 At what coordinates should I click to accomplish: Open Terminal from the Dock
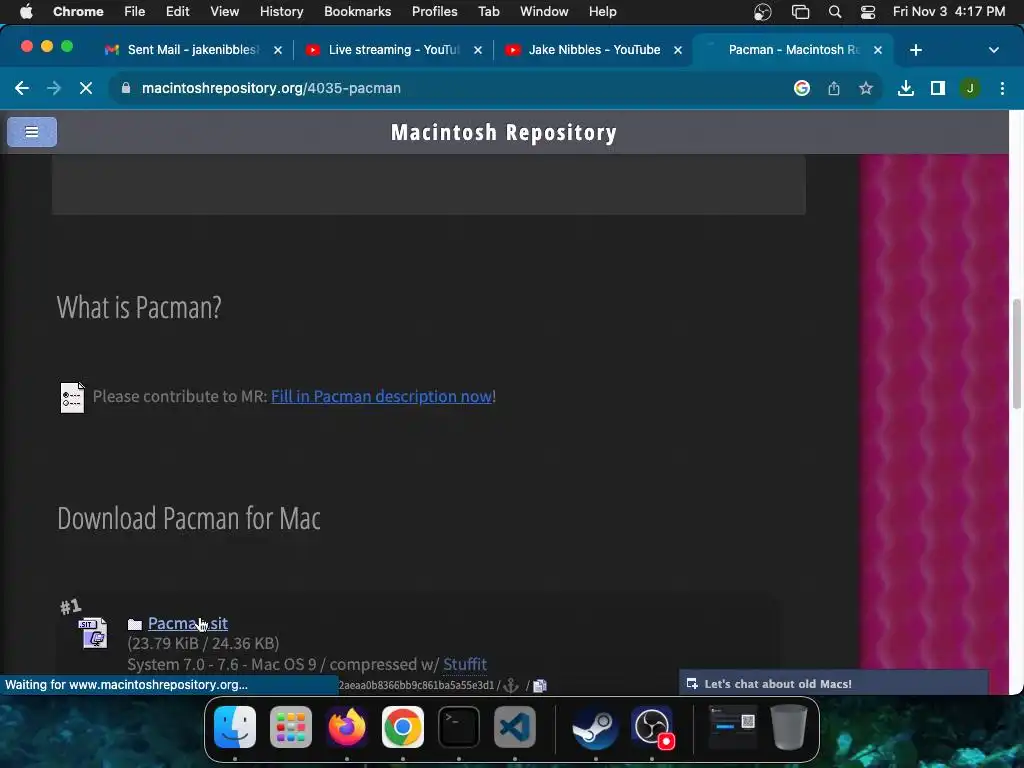coord(458,727)
